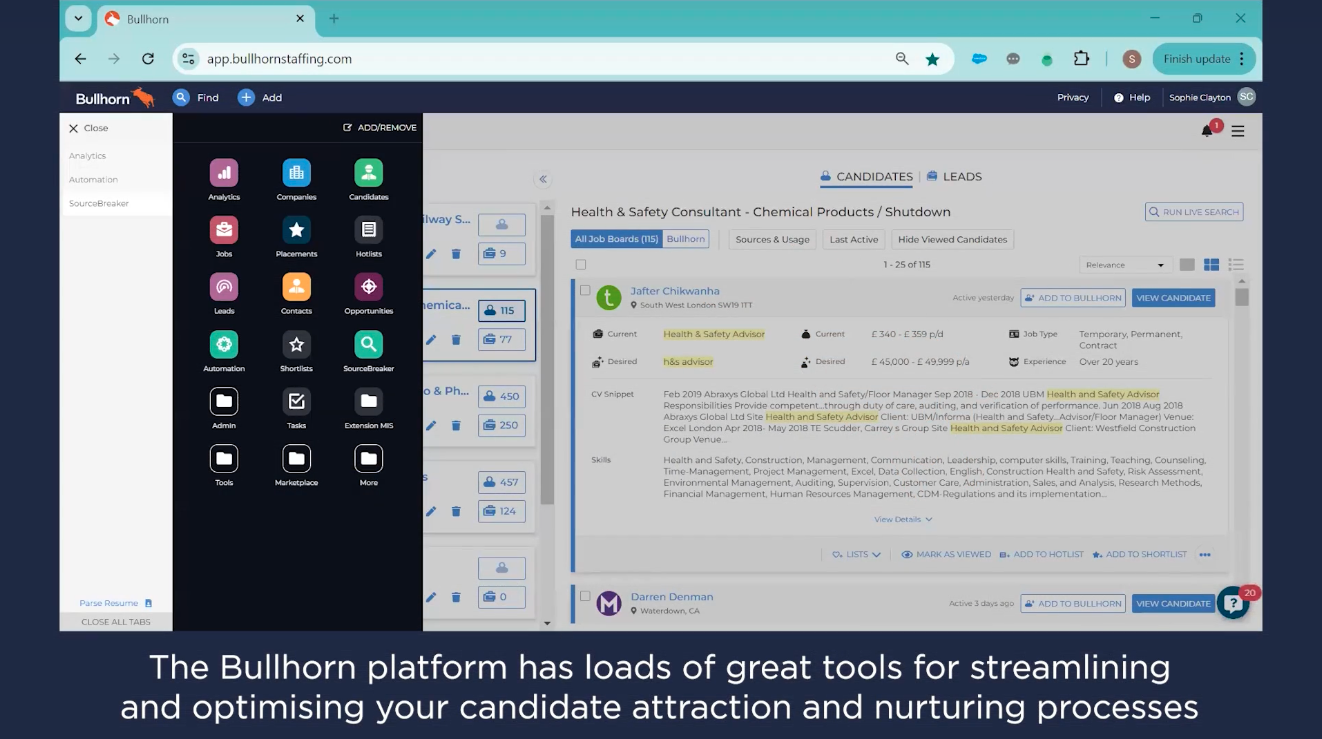Click Run Live Search button
Image resolution: width=1322 pixels, height=739 pixels.
pyautogui.click(x=1194, y=212)
